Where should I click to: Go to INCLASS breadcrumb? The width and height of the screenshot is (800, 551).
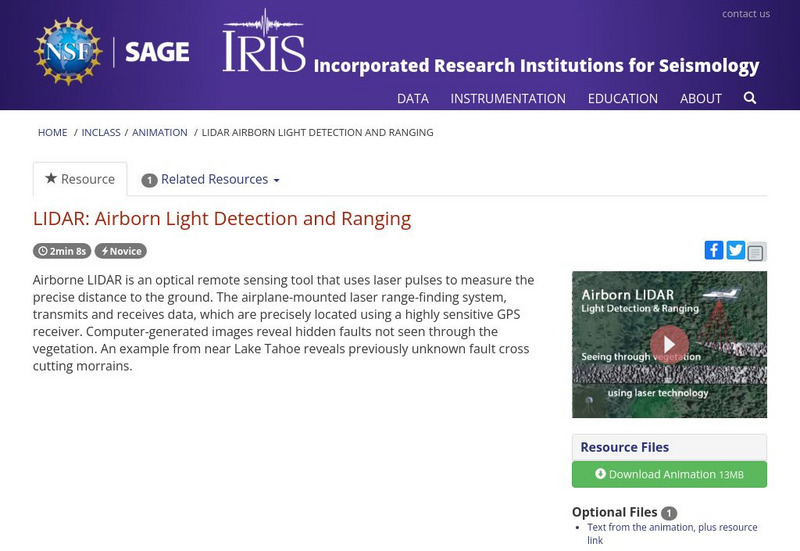101,133
